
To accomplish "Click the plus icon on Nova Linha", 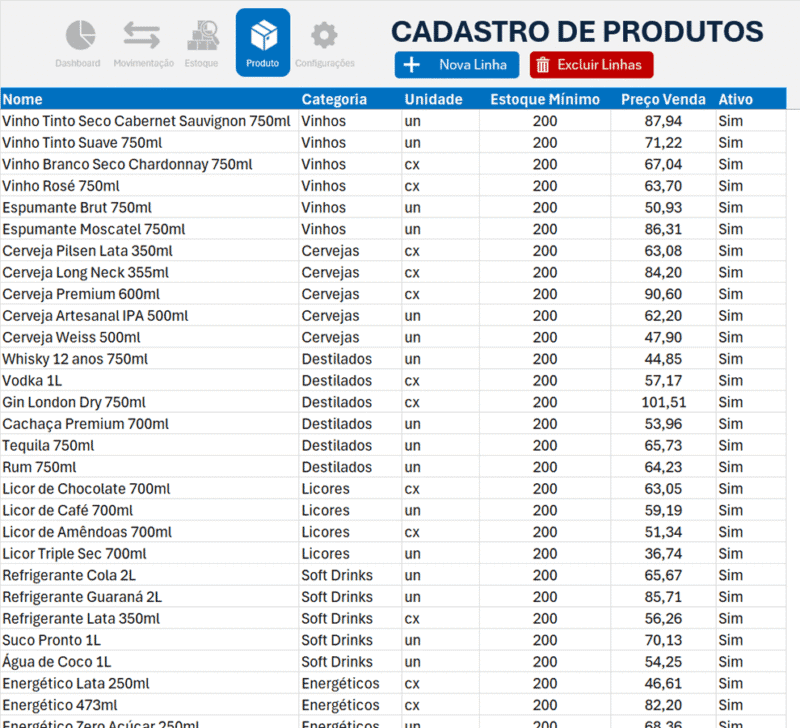I will click(x=412, y=65).
